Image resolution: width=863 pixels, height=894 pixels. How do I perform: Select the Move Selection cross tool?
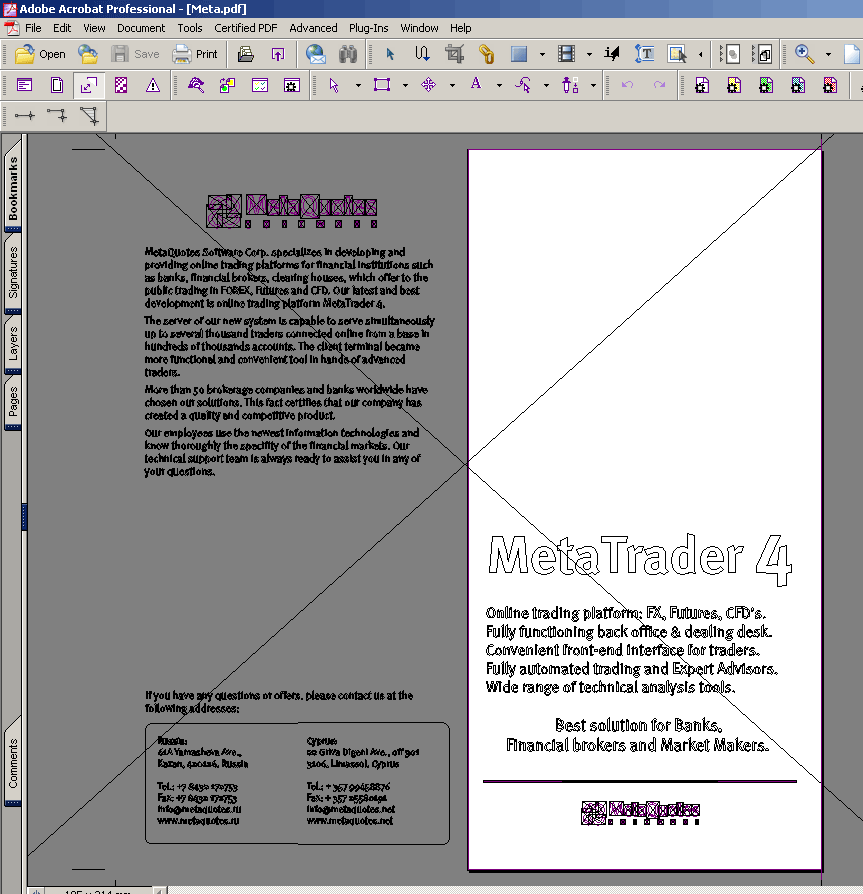click(x=429, y=86)
